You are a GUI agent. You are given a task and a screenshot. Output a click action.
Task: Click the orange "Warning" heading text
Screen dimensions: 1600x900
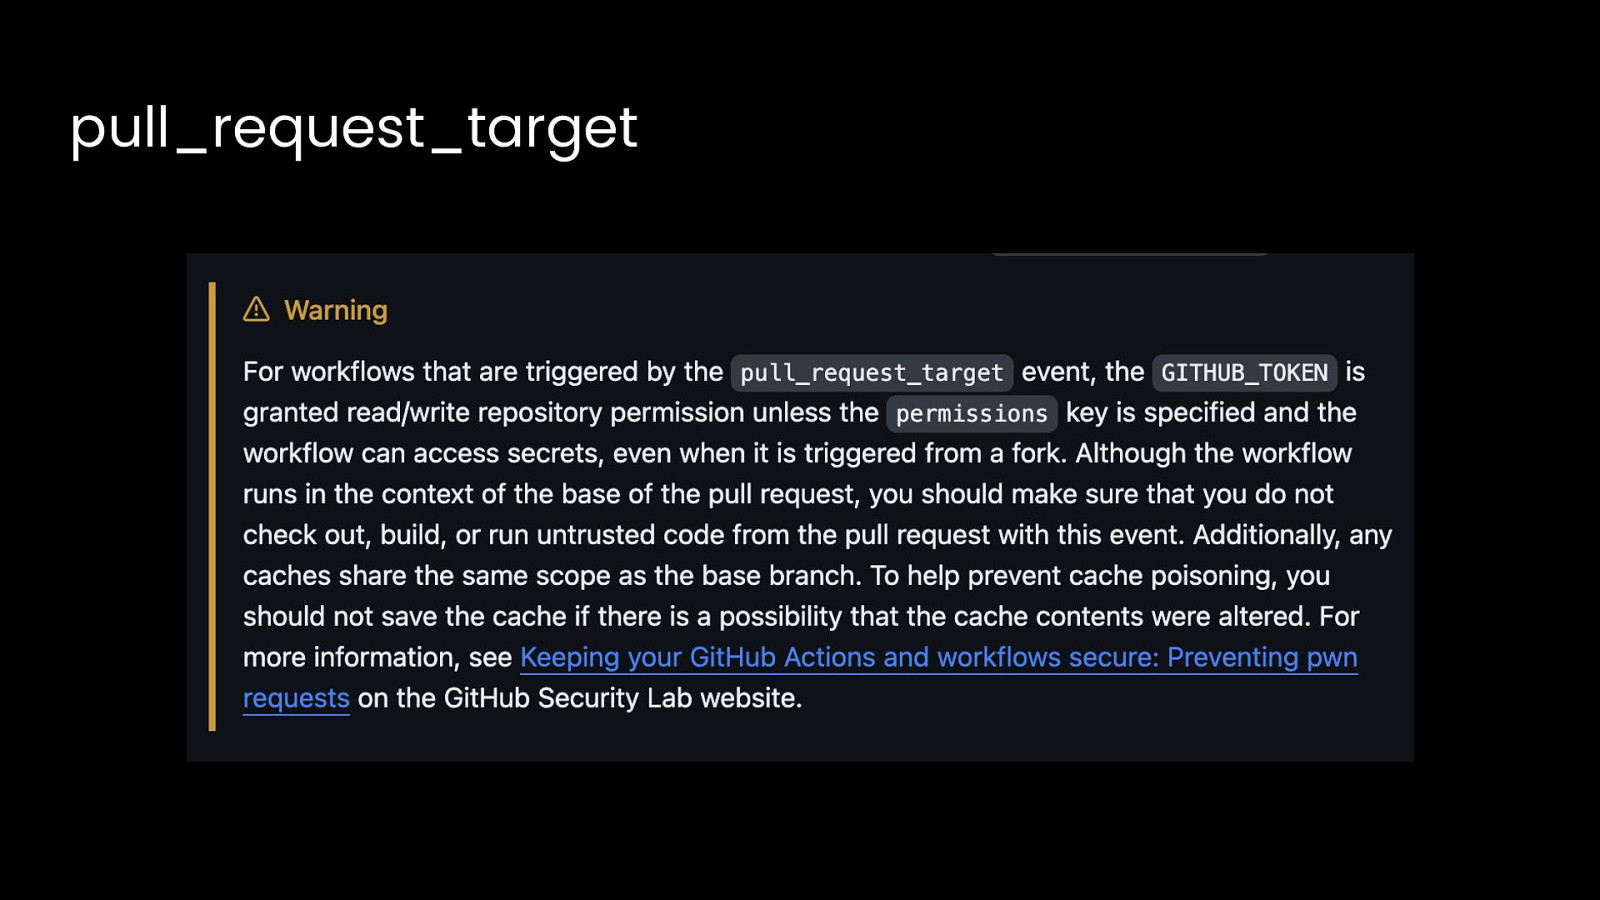pos(335,310)
